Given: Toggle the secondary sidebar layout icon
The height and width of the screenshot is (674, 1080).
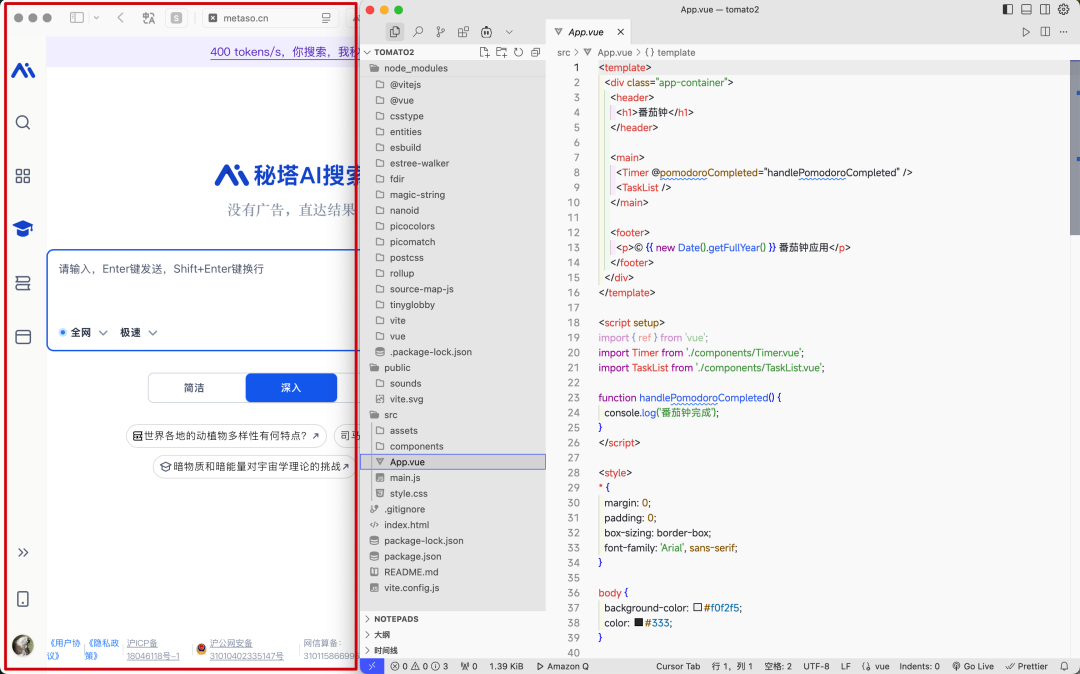Looking at the screenshot, I should (x=1045, y=10).
